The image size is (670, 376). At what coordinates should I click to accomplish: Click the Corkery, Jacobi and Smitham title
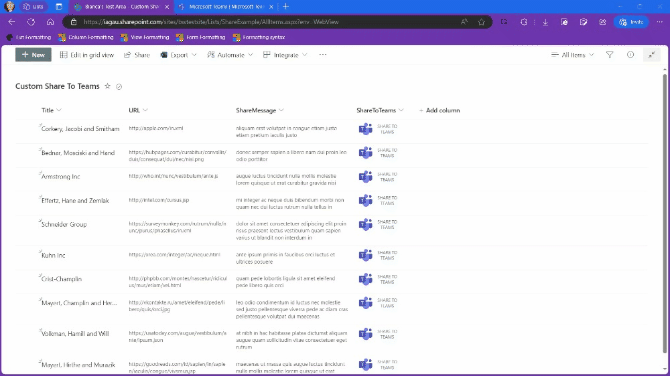(x=80, y=129)
